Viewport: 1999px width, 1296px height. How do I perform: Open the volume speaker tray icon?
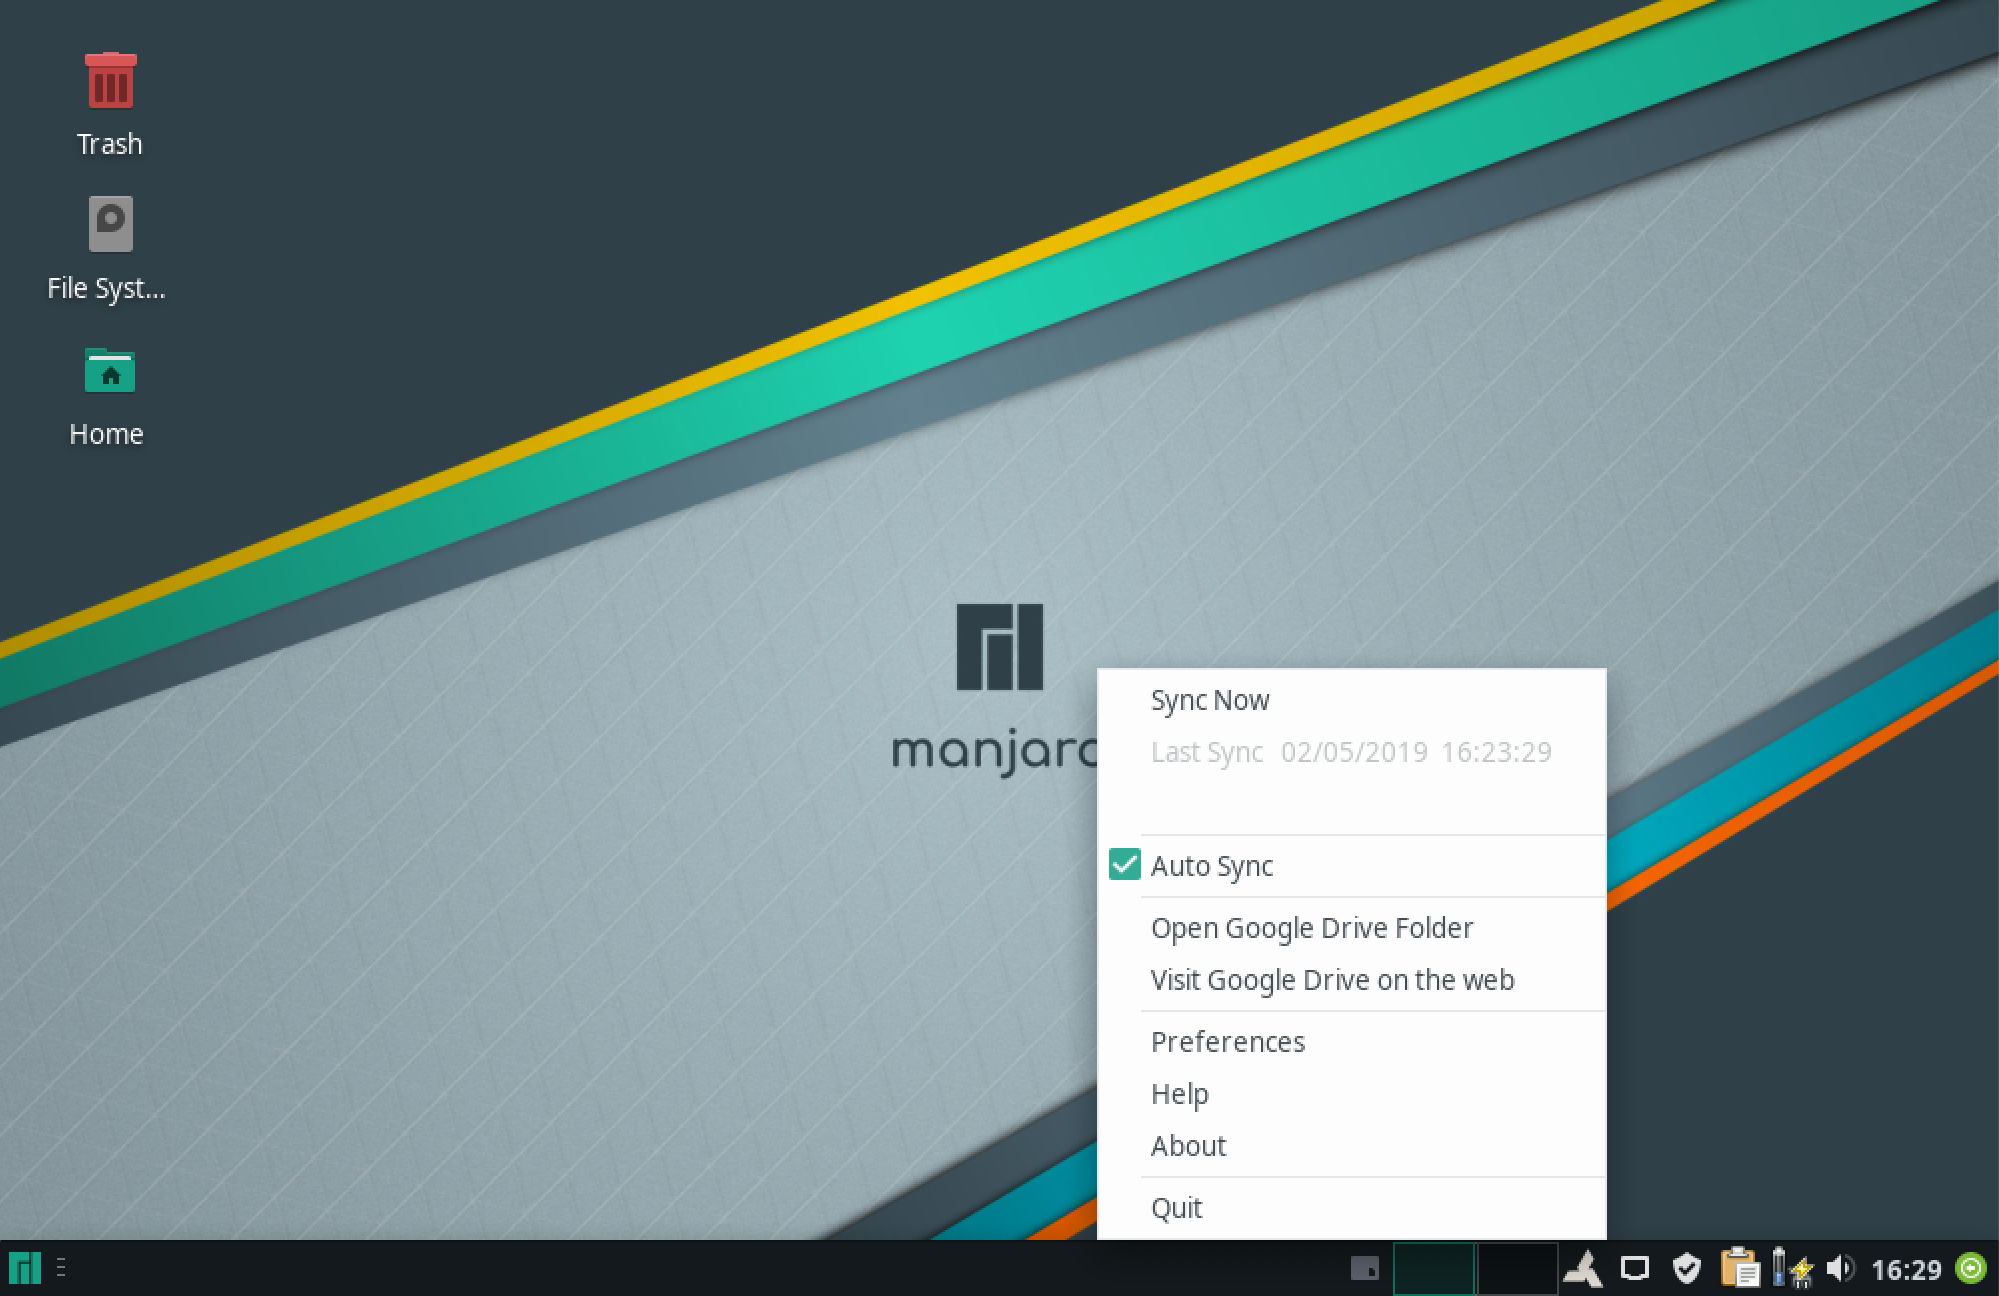tap(1840, 1268)
